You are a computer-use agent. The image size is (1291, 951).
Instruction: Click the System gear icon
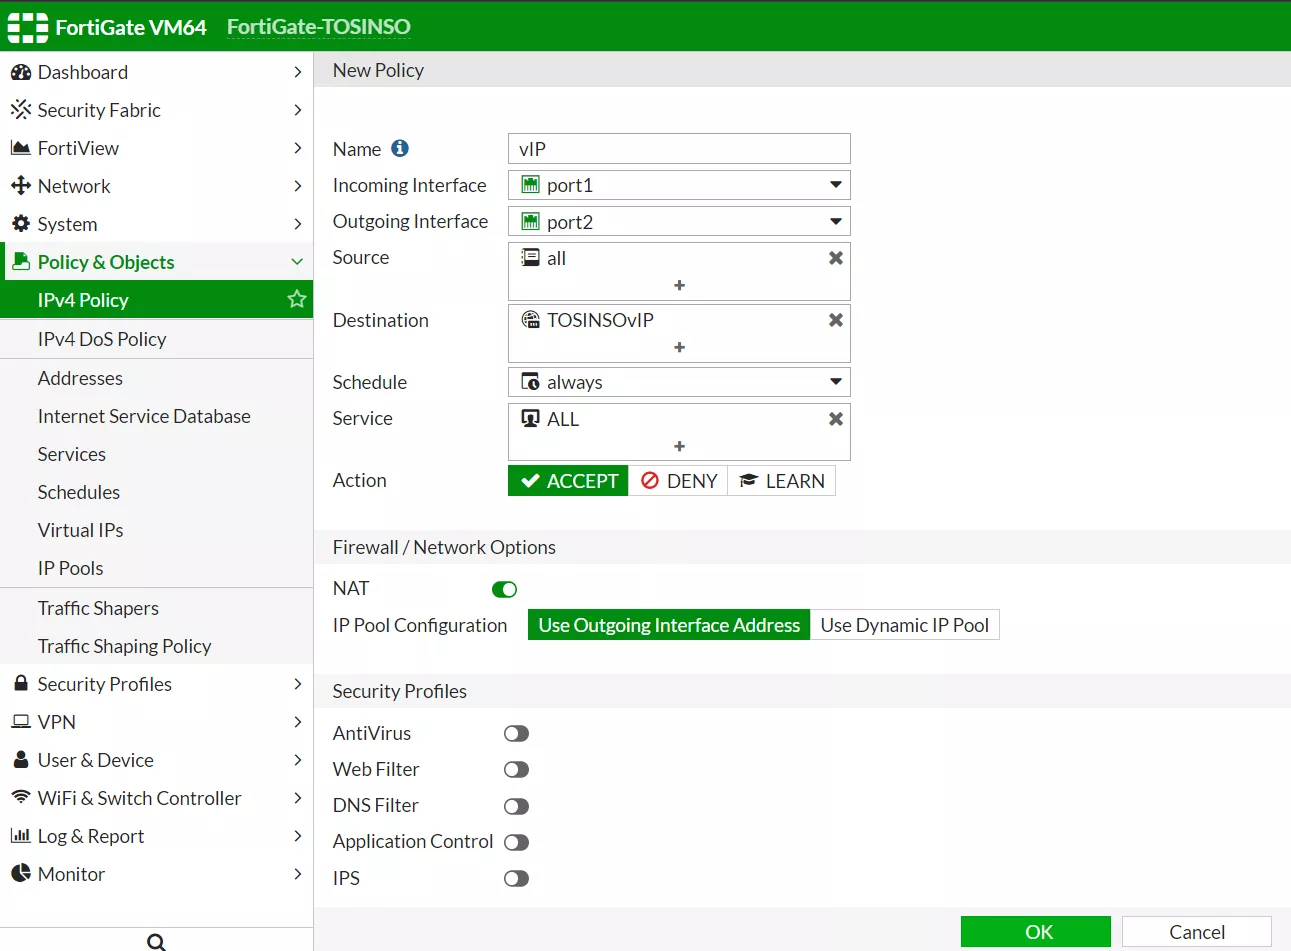click(20, 224)
